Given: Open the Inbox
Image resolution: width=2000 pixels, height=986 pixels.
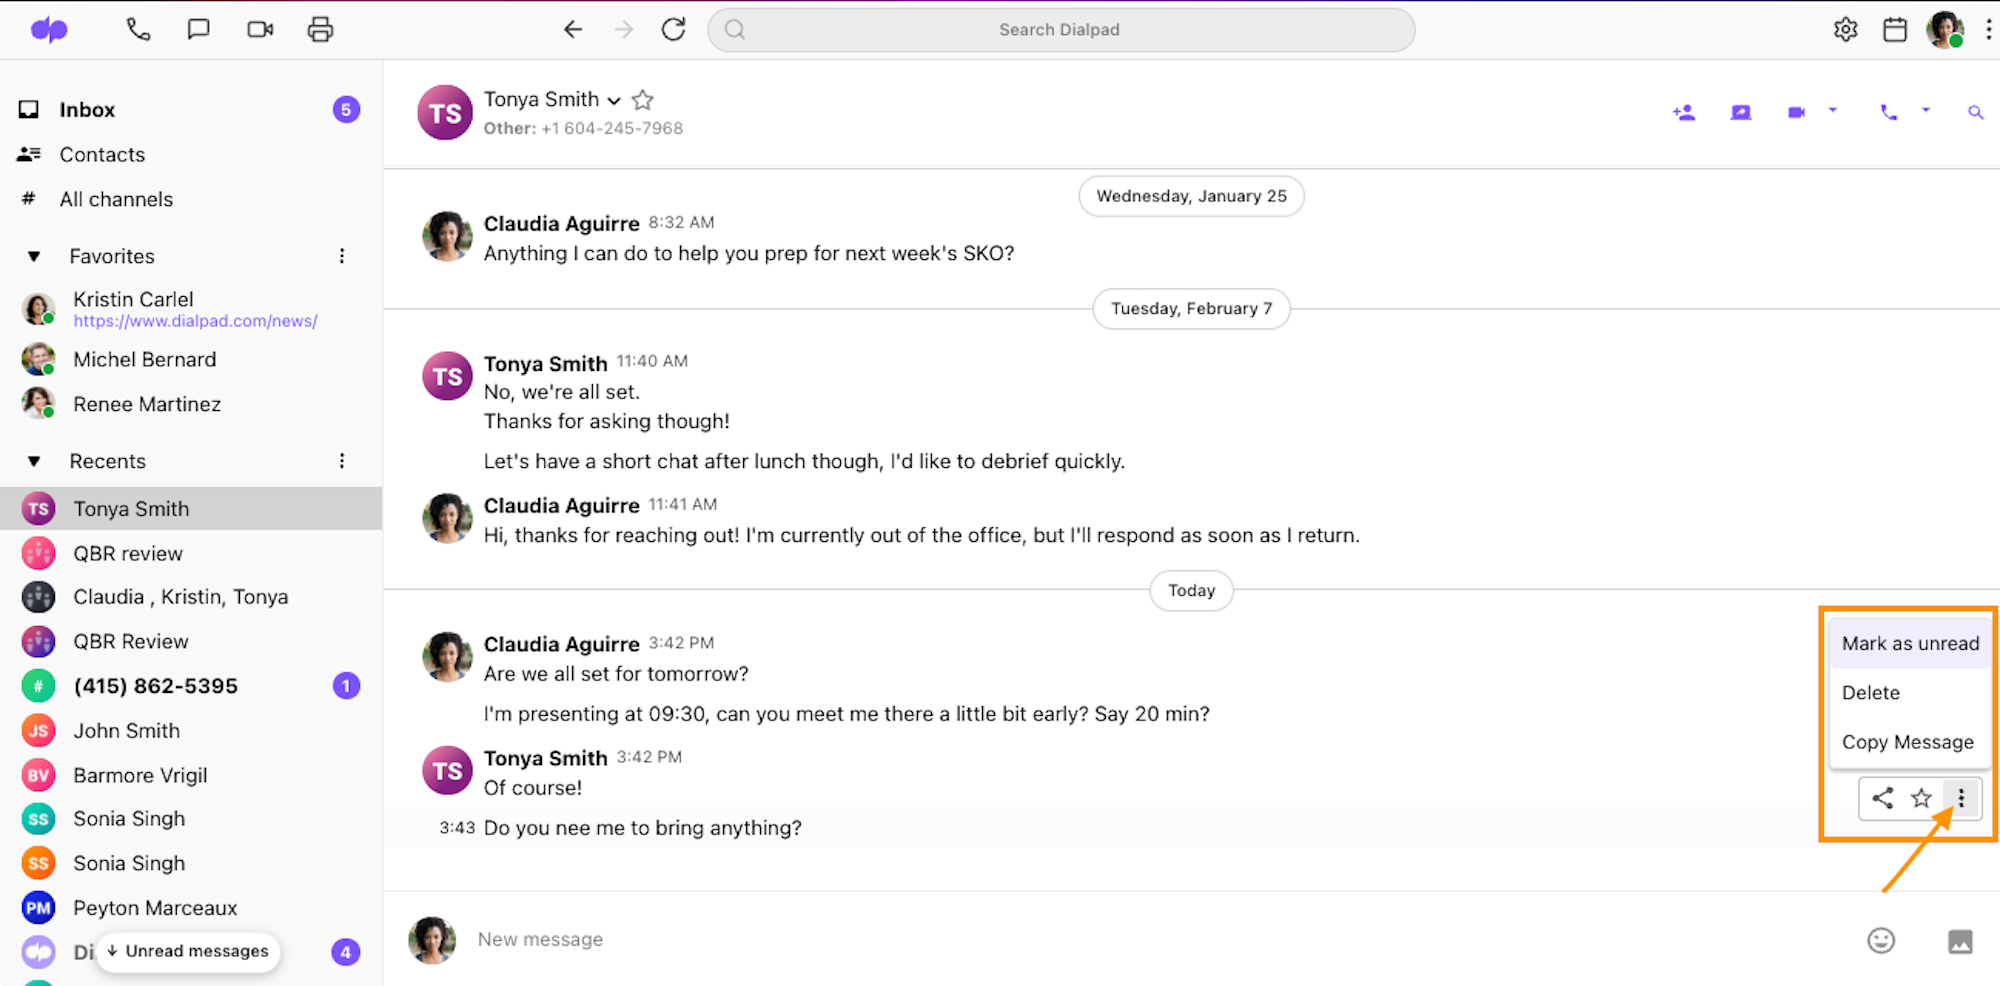Looking at the screenshot, I should pos(87,110).
